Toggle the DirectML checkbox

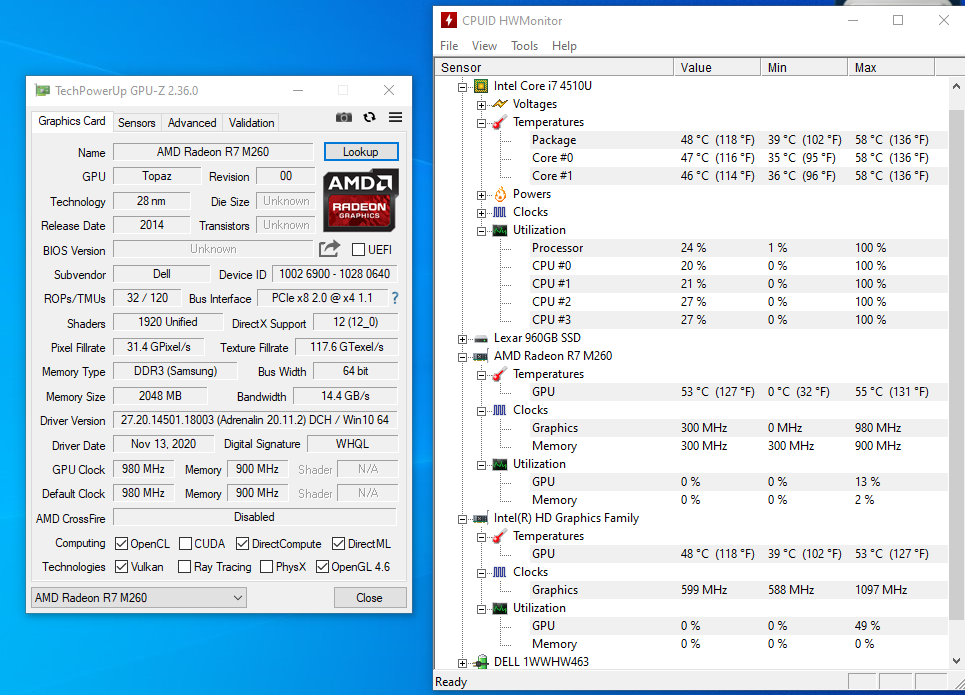tap(338, 544)
